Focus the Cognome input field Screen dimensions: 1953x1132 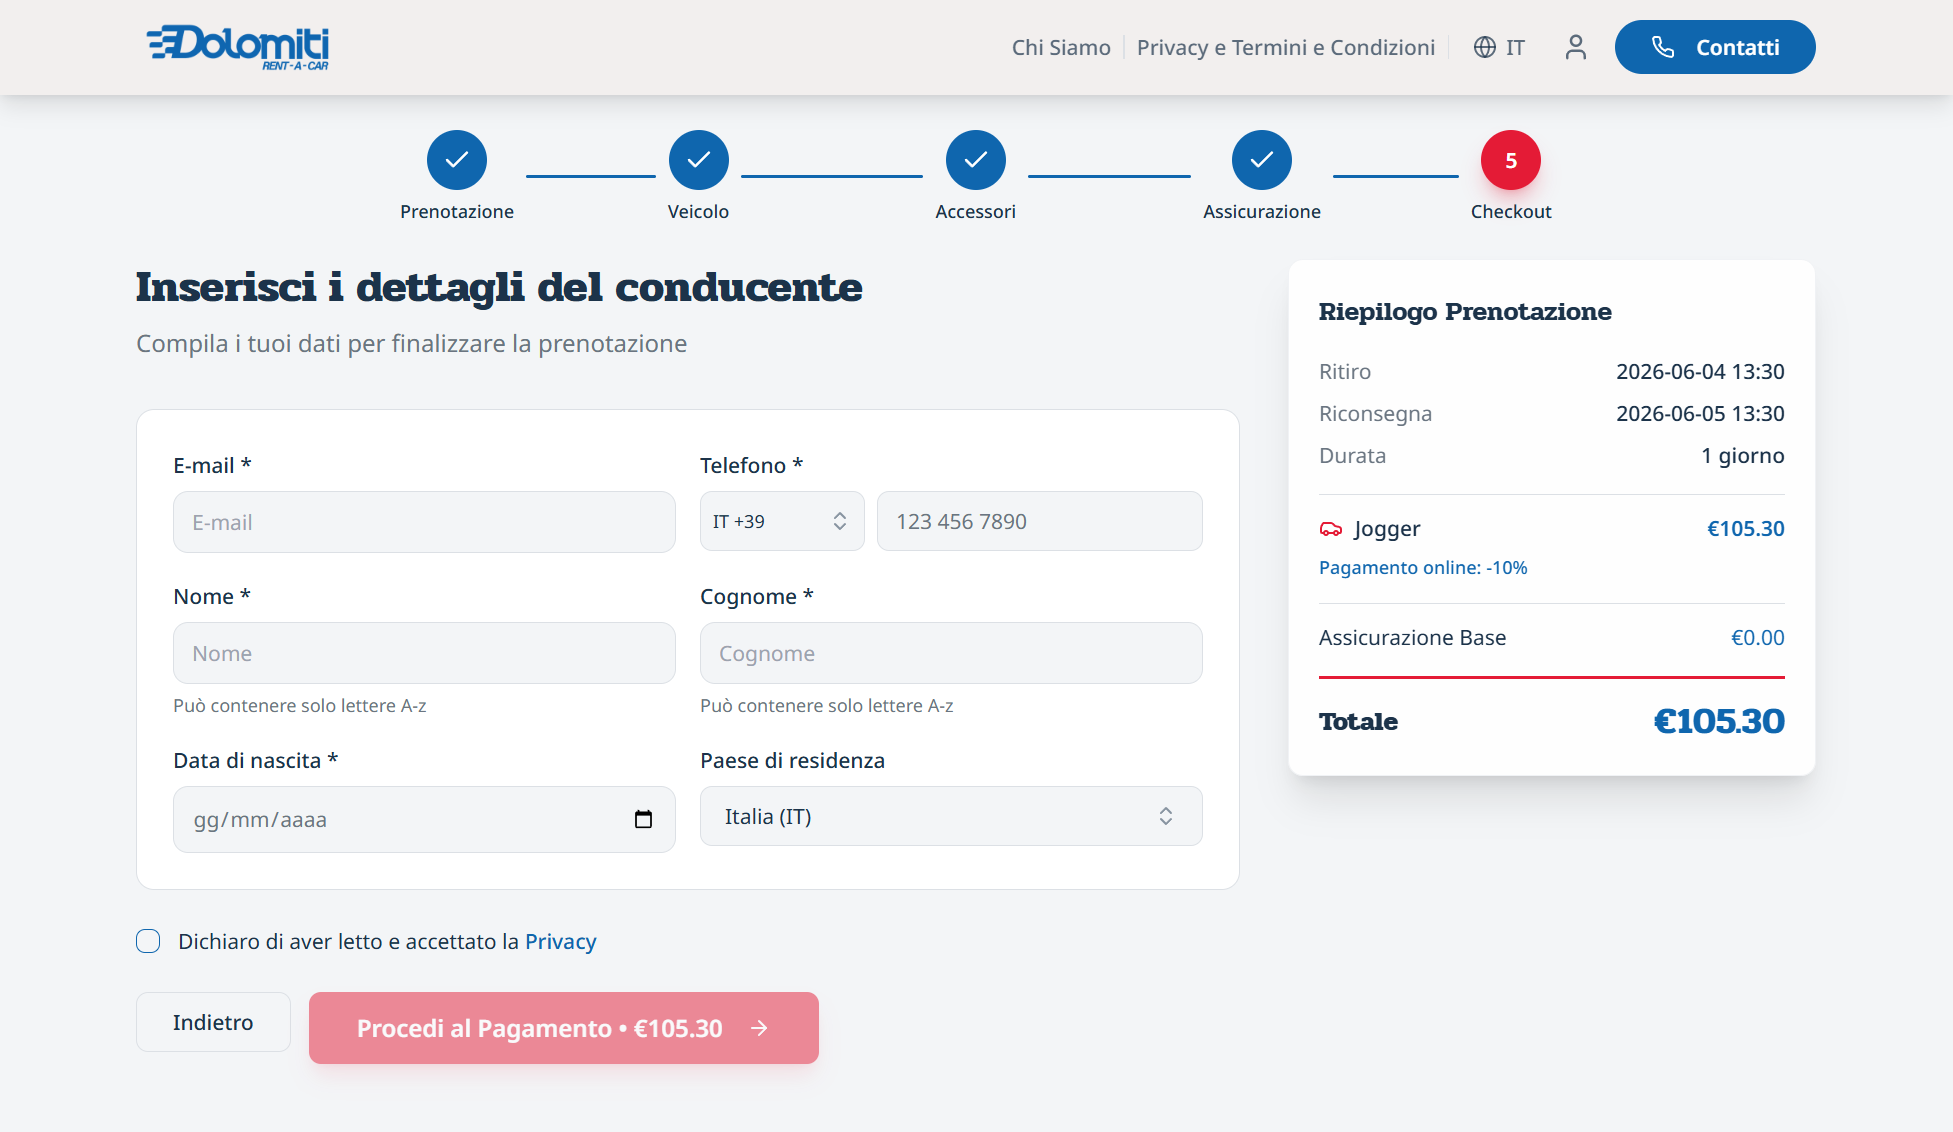[951, 653]
